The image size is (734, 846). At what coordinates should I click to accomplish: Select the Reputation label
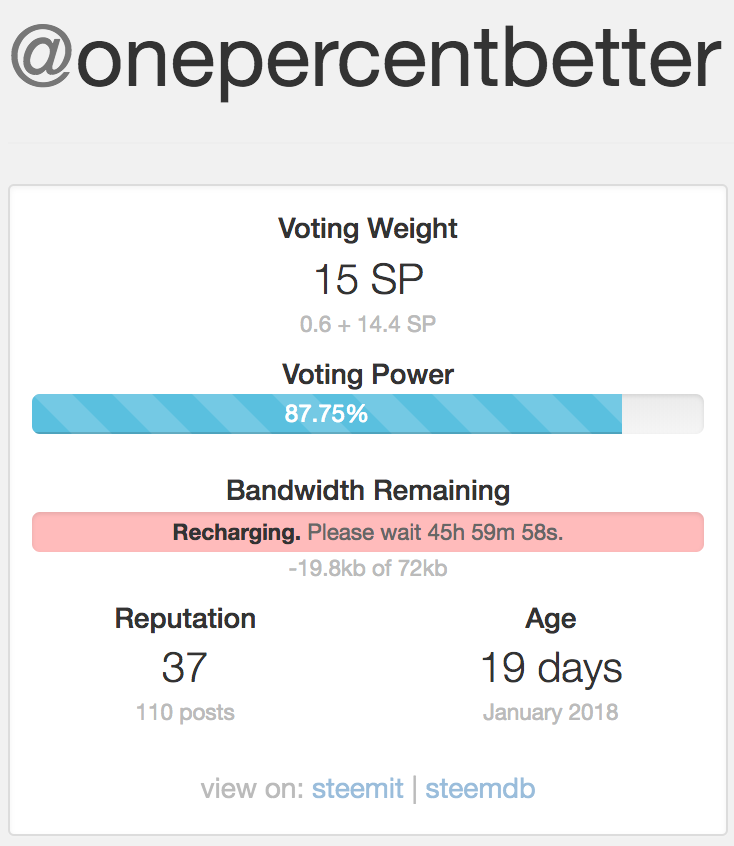pos(185,618)
